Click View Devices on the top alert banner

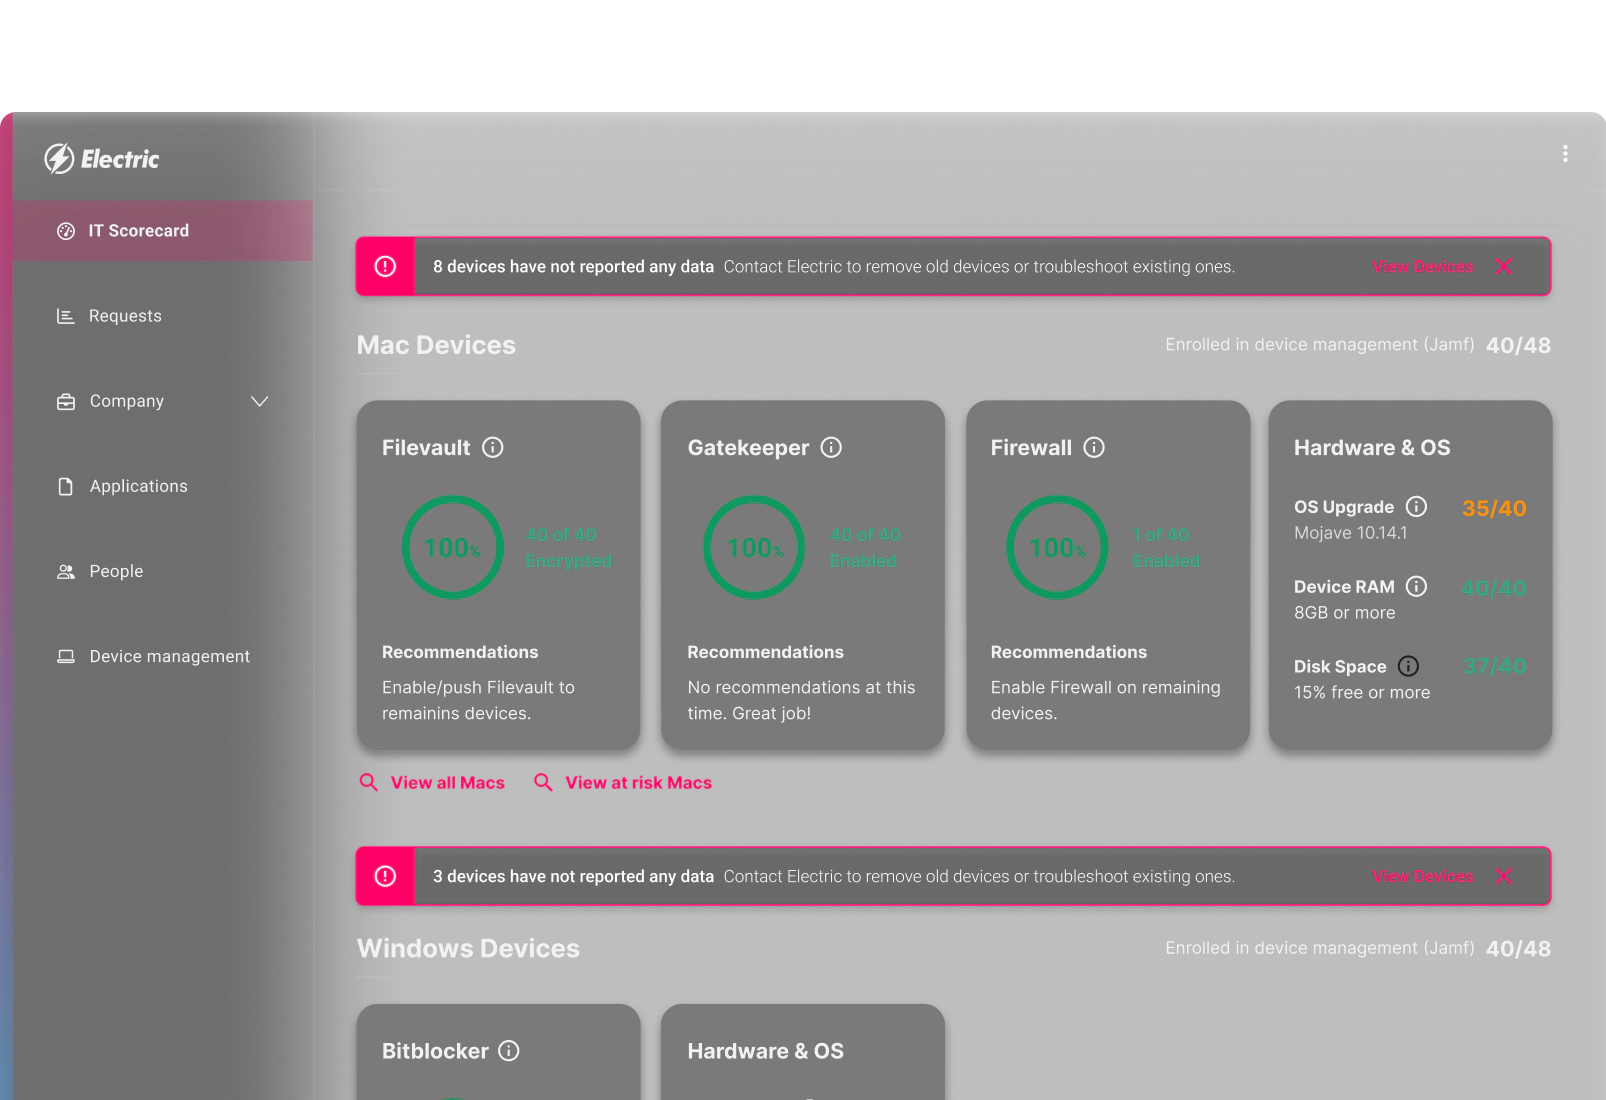click(1421, 266)
